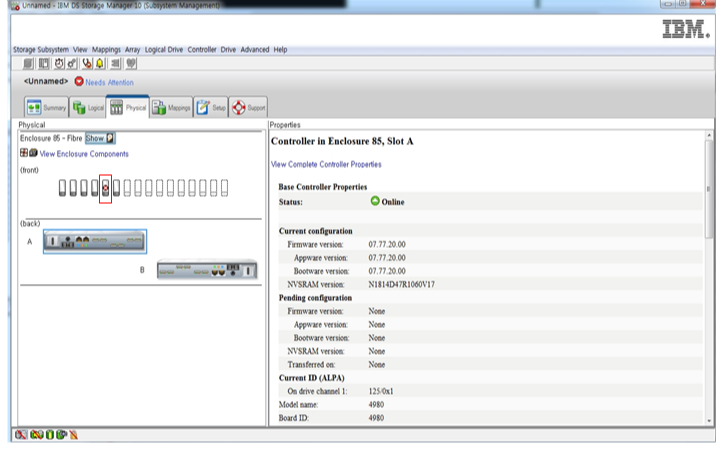Open the Array menu
727x450 pixels.
pos(133,50)
